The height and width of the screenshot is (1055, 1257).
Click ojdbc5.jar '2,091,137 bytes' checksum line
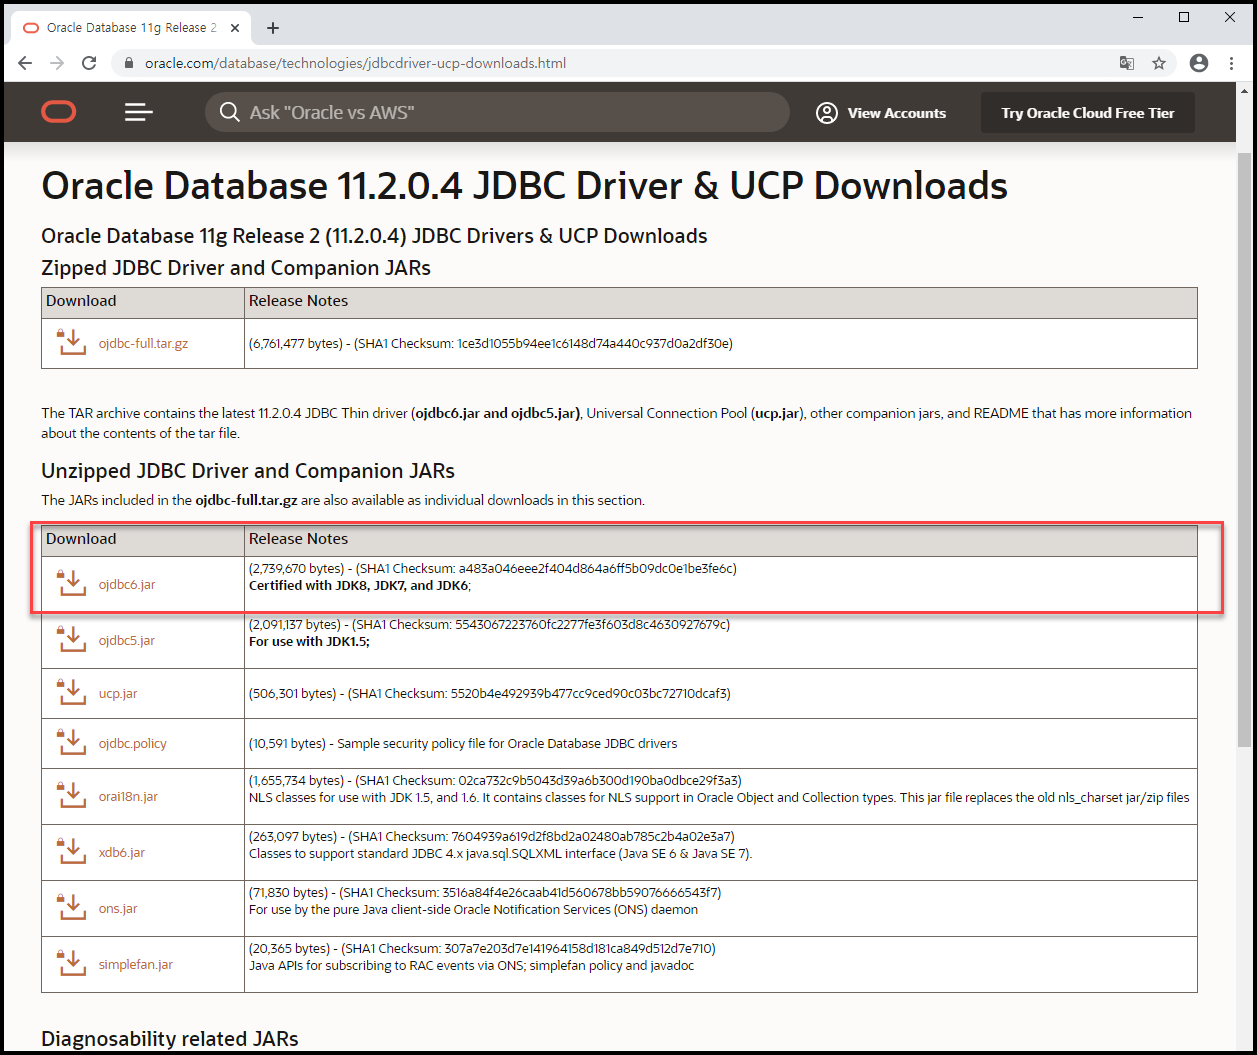coord(490,624)
